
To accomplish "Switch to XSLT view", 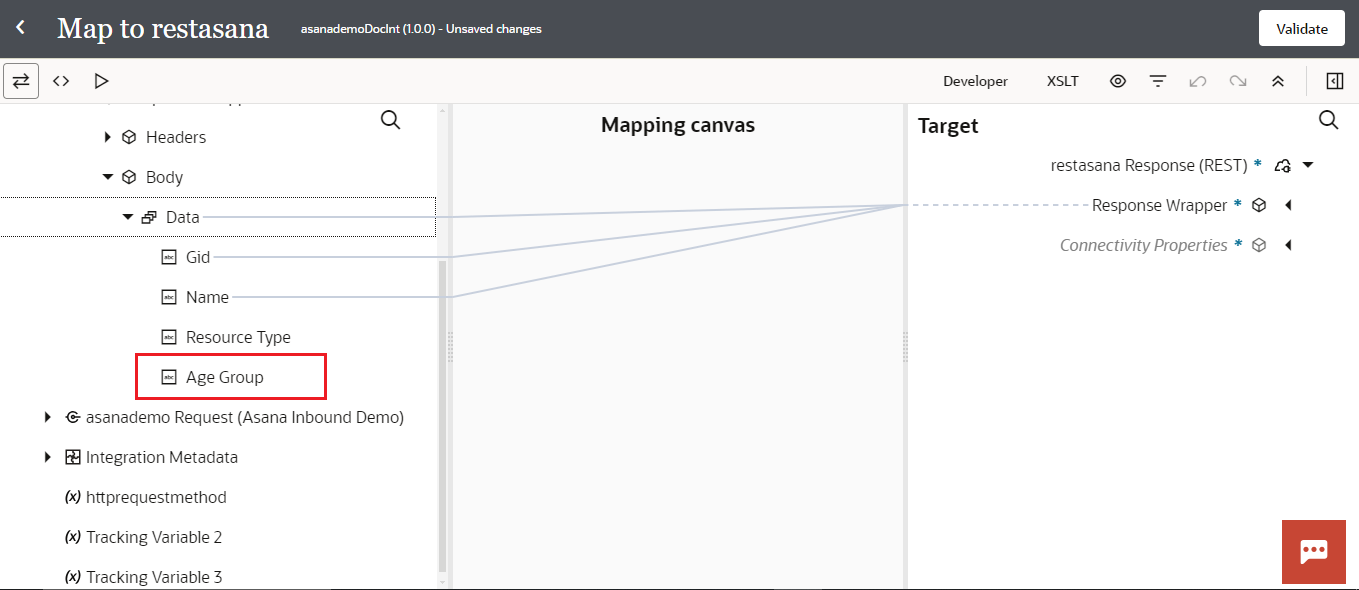I will [1062, 81].
